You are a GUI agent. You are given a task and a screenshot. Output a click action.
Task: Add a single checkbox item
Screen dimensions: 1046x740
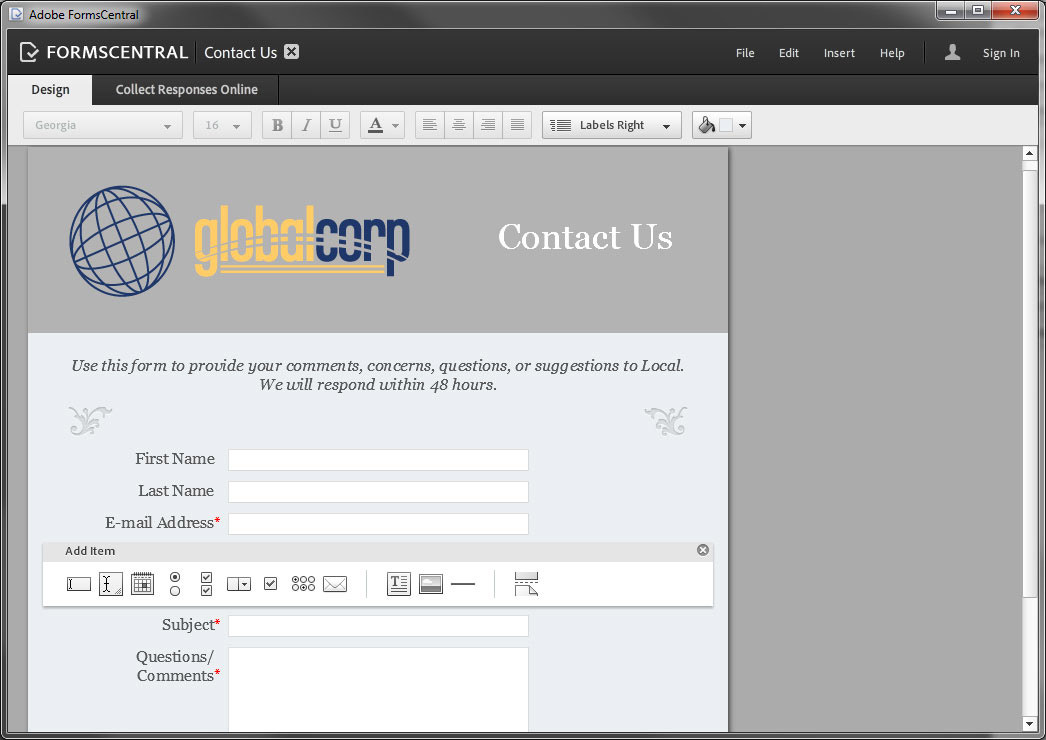pos(270,584)
